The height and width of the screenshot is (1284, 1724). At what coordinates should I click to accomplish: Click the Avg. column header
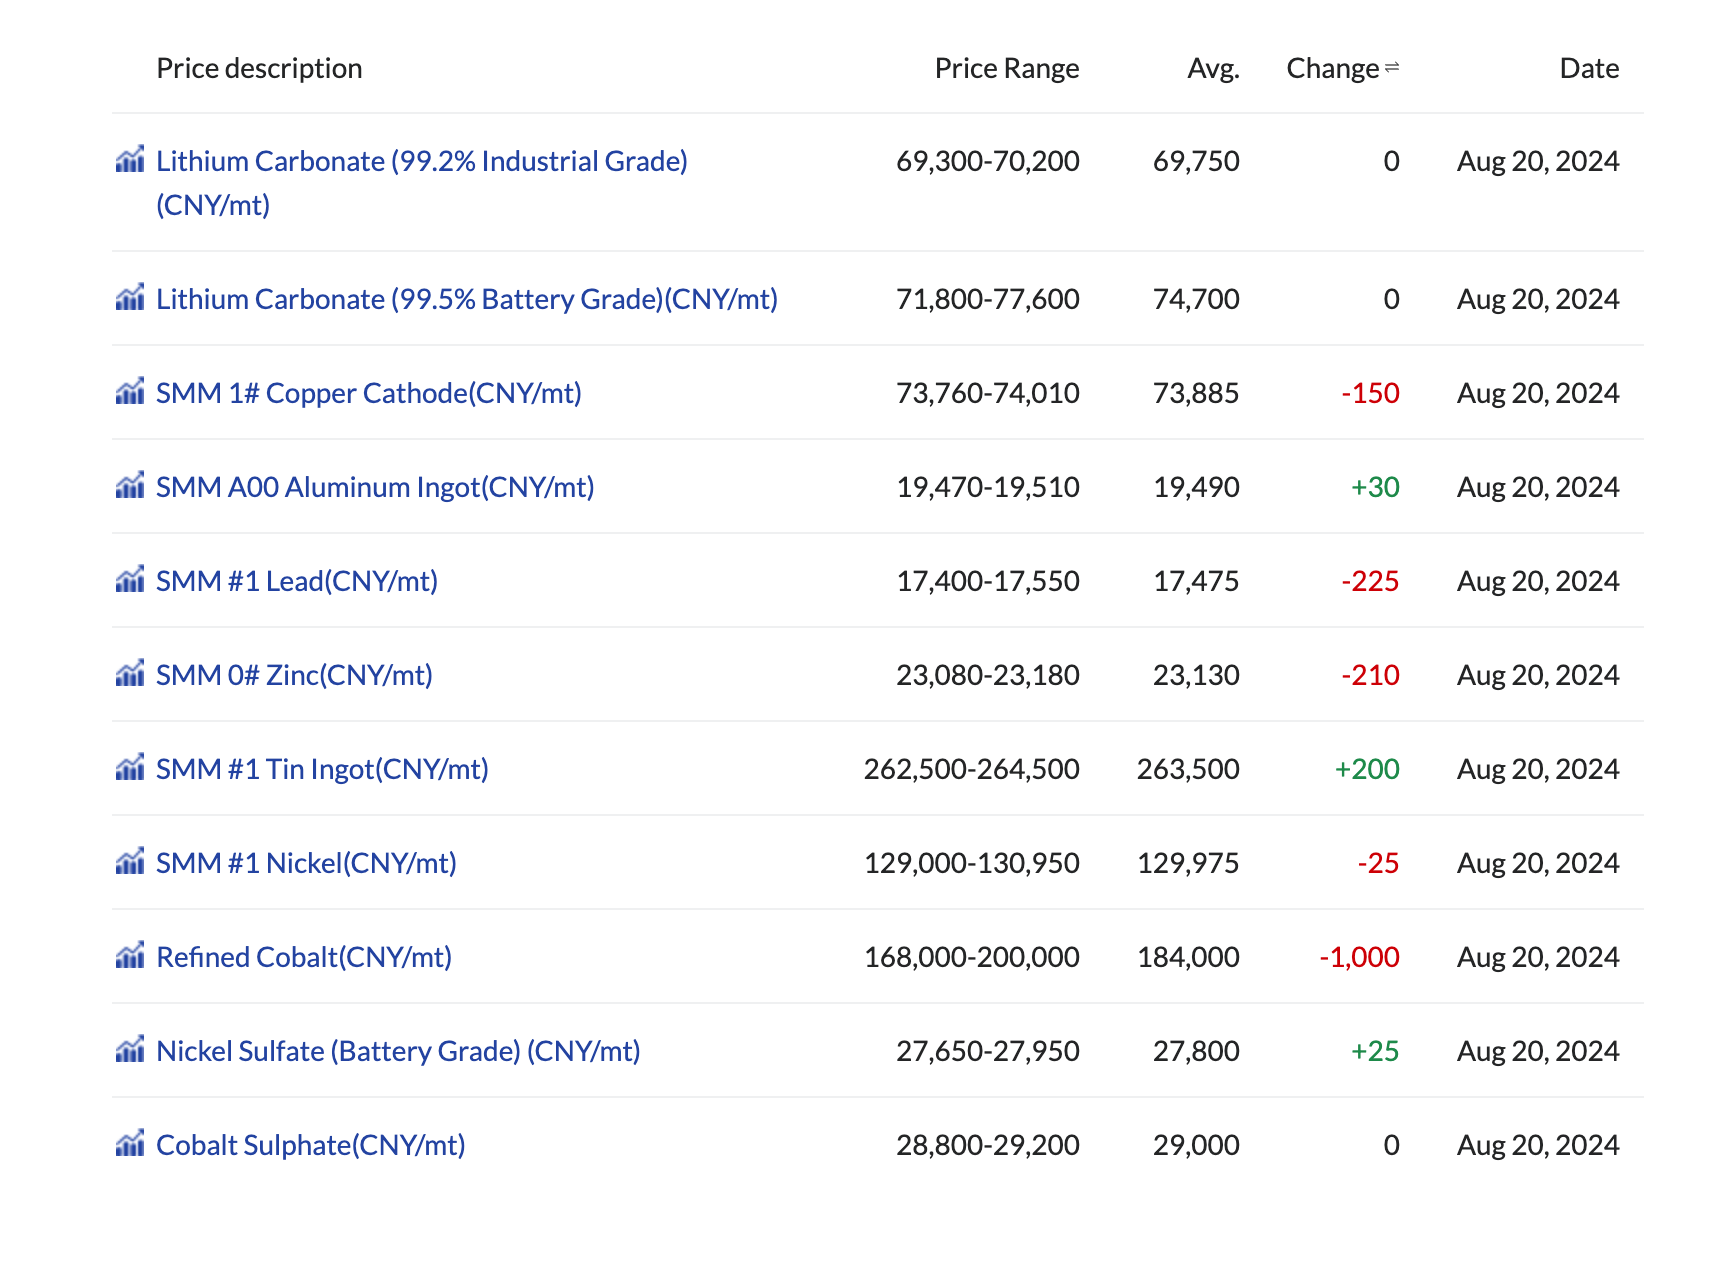[1213, 69]
